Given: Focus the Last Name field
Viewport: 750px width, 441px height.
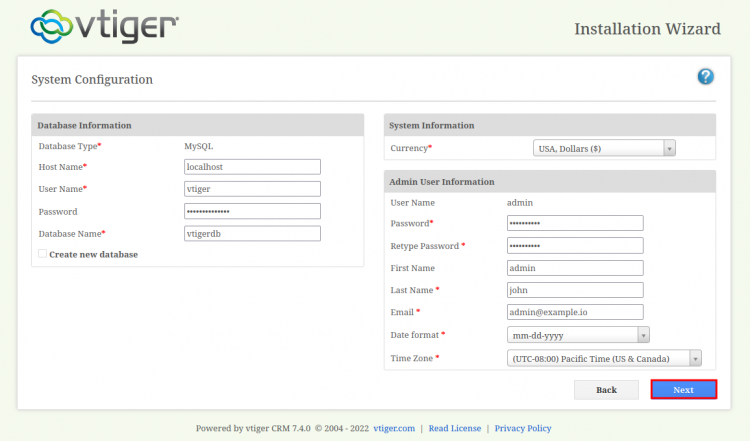Looking at the screenshot, I should point(575,290).
